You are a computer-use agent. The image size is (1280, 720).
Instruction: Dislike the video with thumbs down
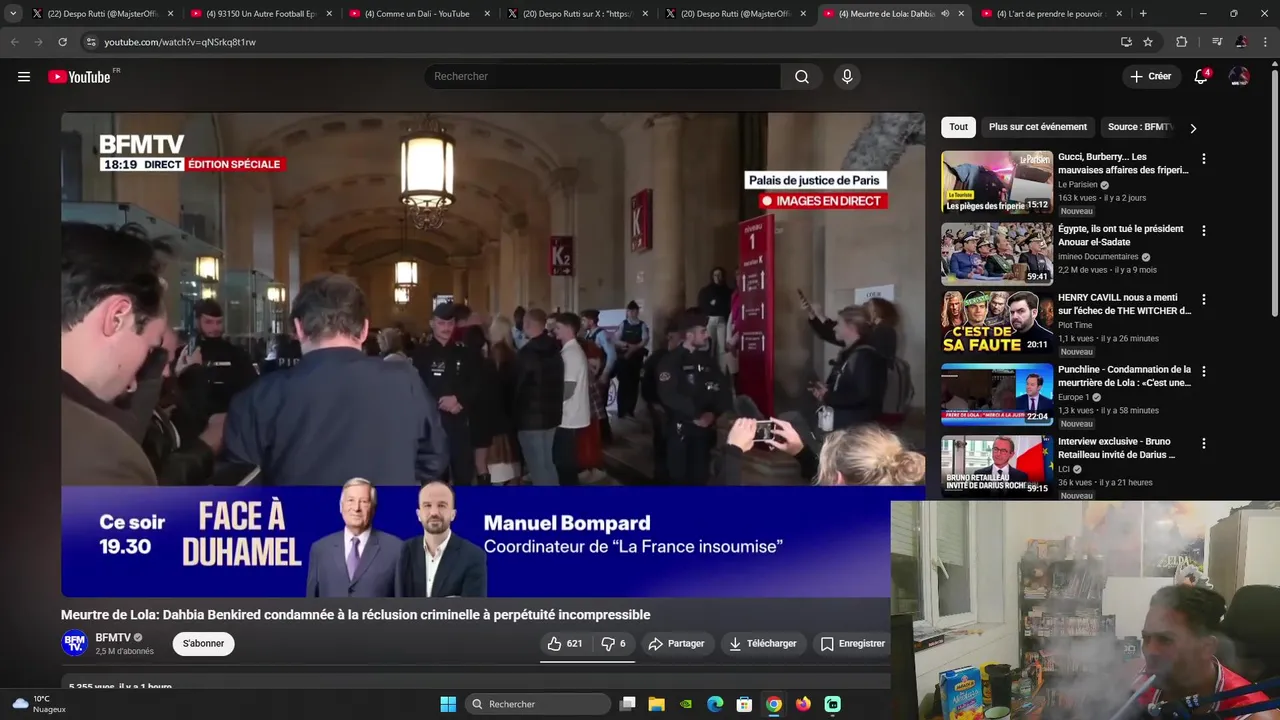[x=614, y=644]
